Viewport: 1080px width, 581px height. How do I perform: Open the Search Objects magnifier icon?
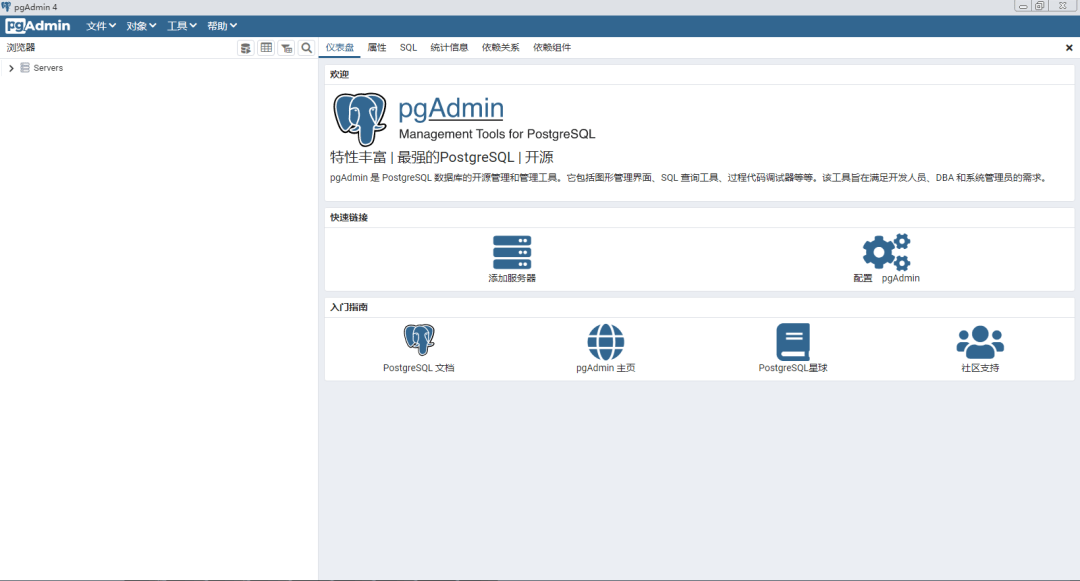(x=307, y=47)
